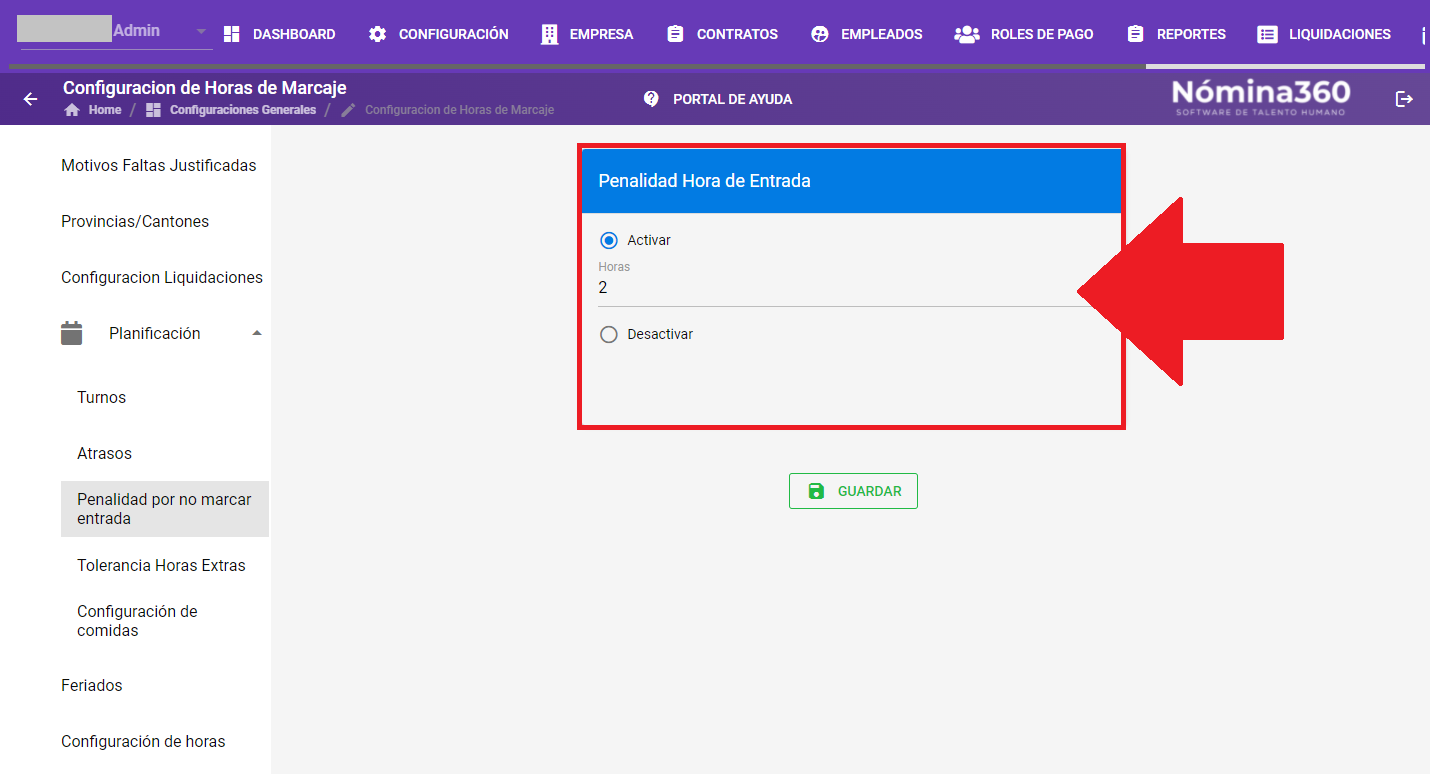Open the Admin account dropdown arrow
The height and width of the screenshot is (774, 1430).
[201, 32]
